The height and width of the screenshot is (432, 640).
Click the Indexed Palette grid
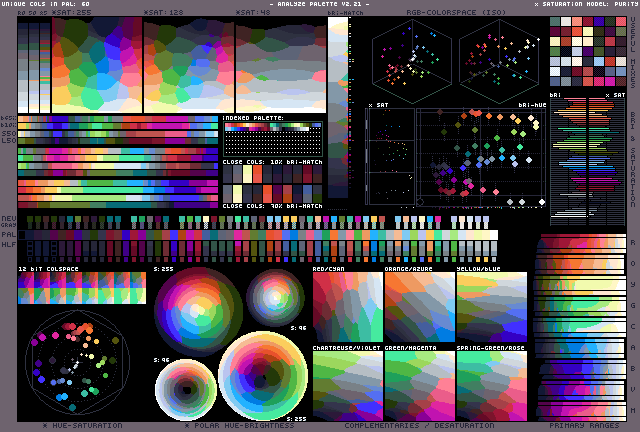273,139
